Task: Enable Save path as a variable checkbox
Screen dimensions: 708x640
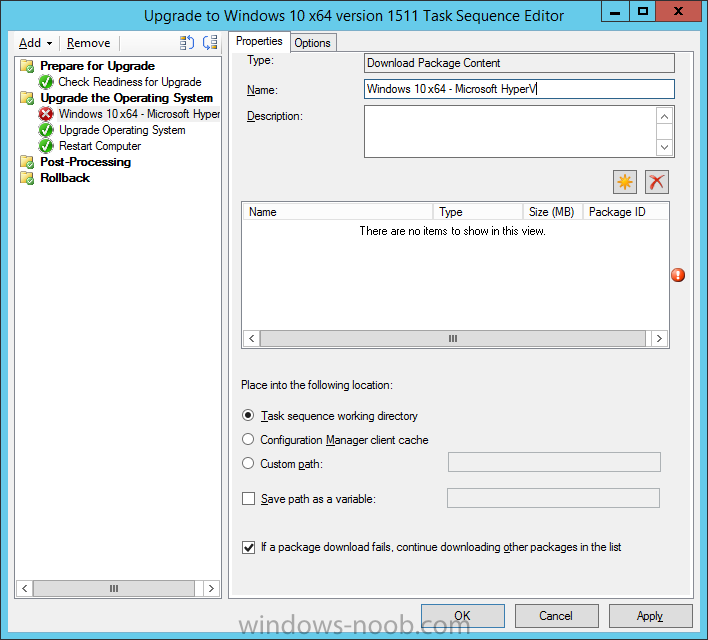Action: (x=248, y=498)
